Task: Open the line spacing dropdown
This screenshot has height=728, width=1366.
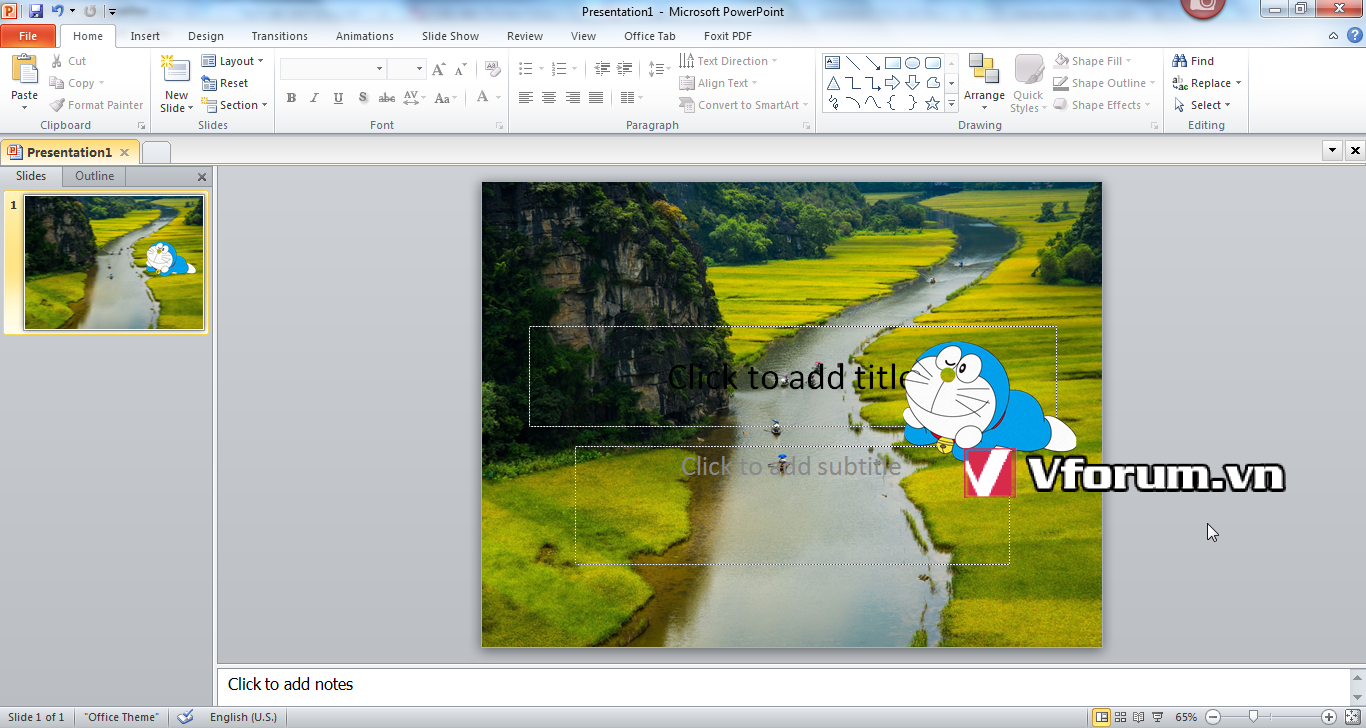Action: coord(659,69)
